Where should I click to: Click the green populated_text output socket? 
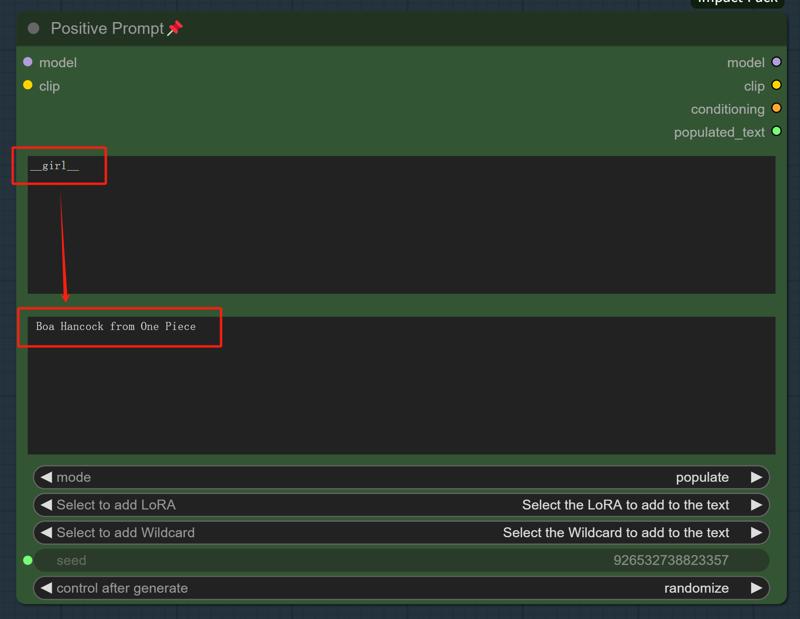[776, 131]
